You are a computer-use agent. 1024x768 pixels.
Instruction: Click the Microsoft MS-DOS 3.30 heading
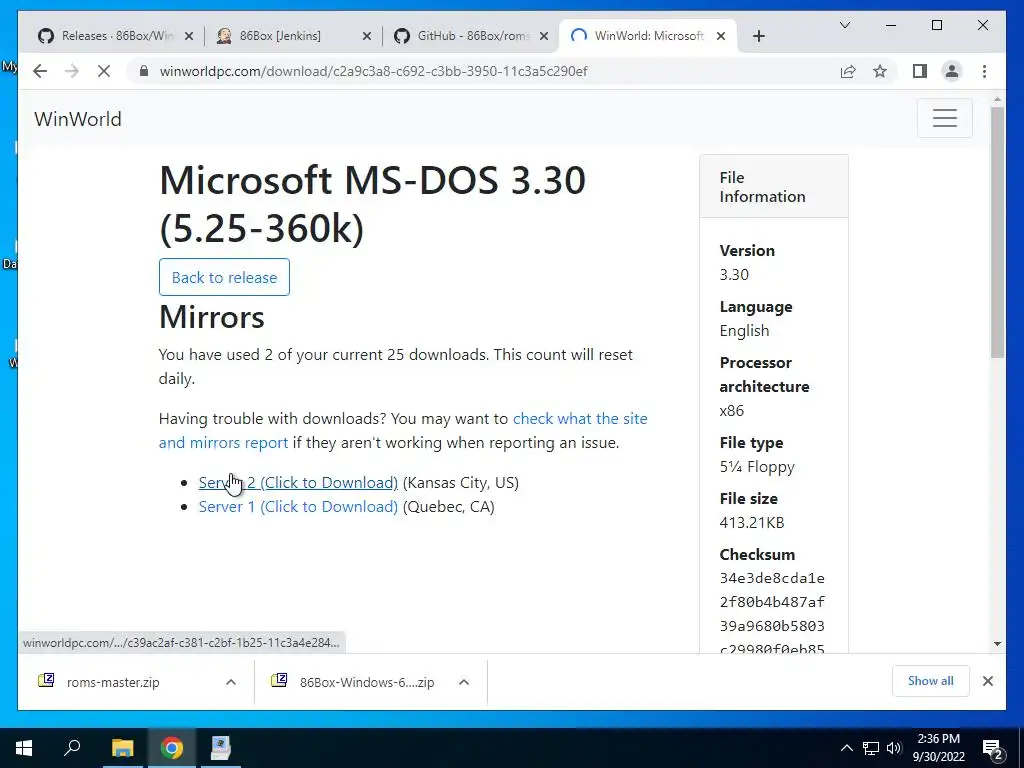[372, 204]
